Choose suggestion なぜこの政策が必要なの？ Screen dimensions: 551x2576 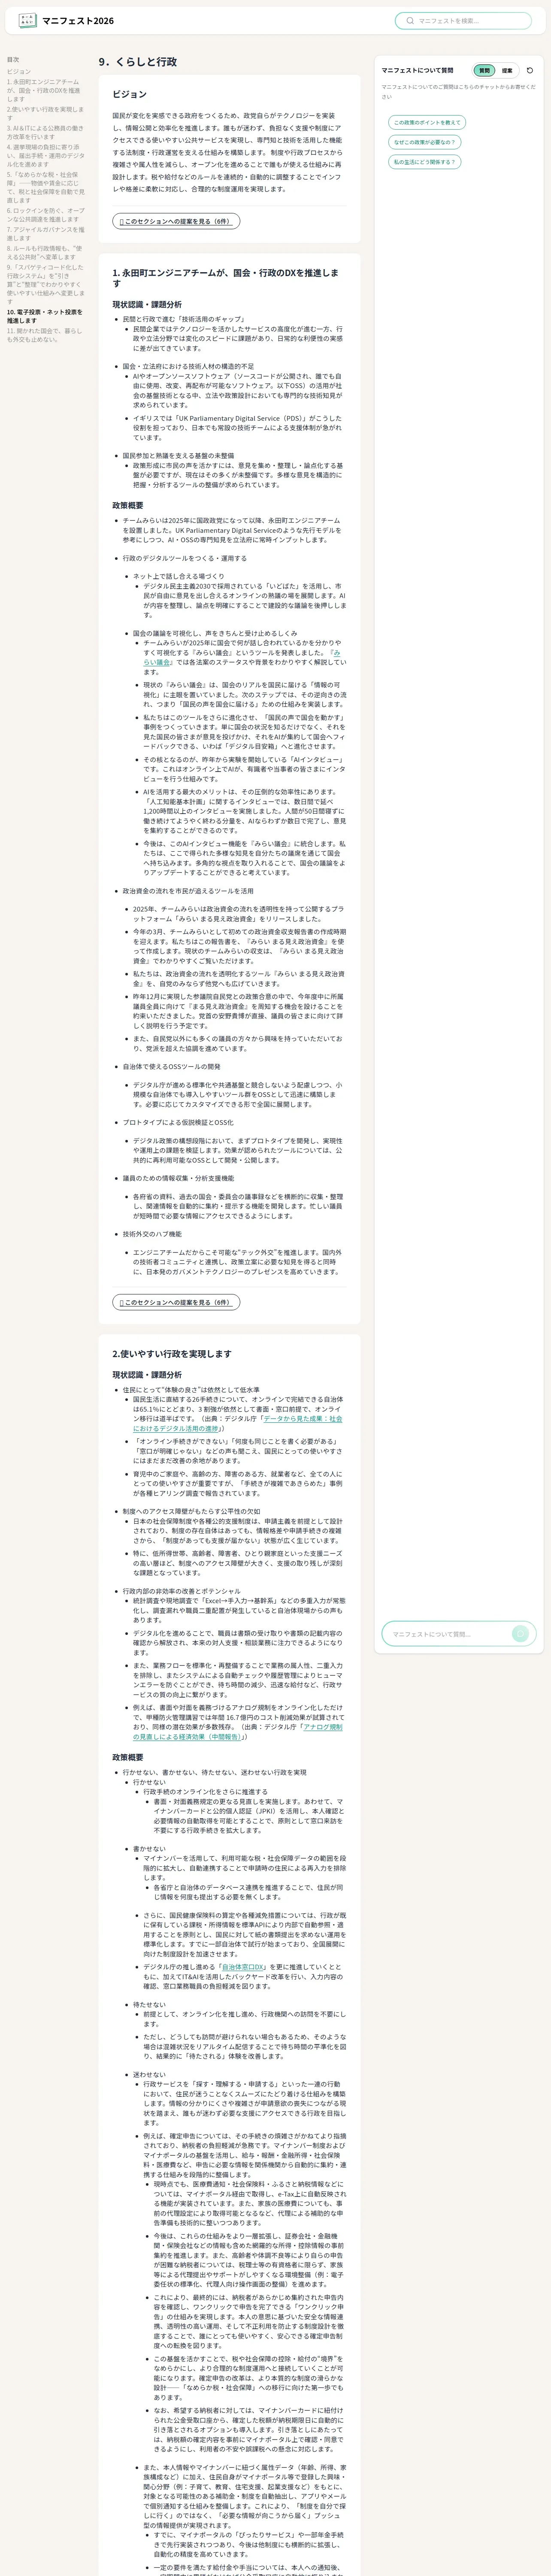(425, 142)
